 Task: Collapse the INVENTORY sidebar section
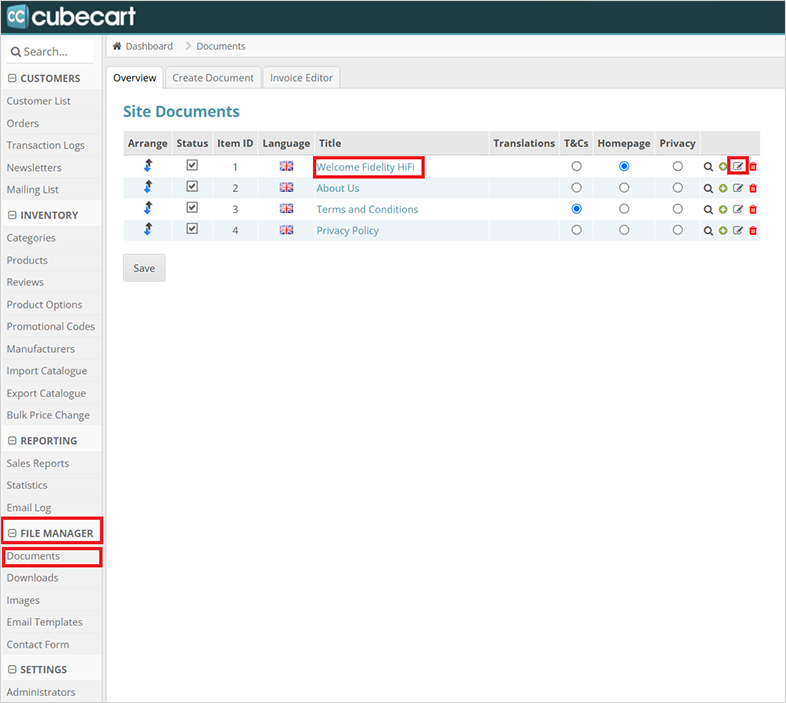point(13,215)
